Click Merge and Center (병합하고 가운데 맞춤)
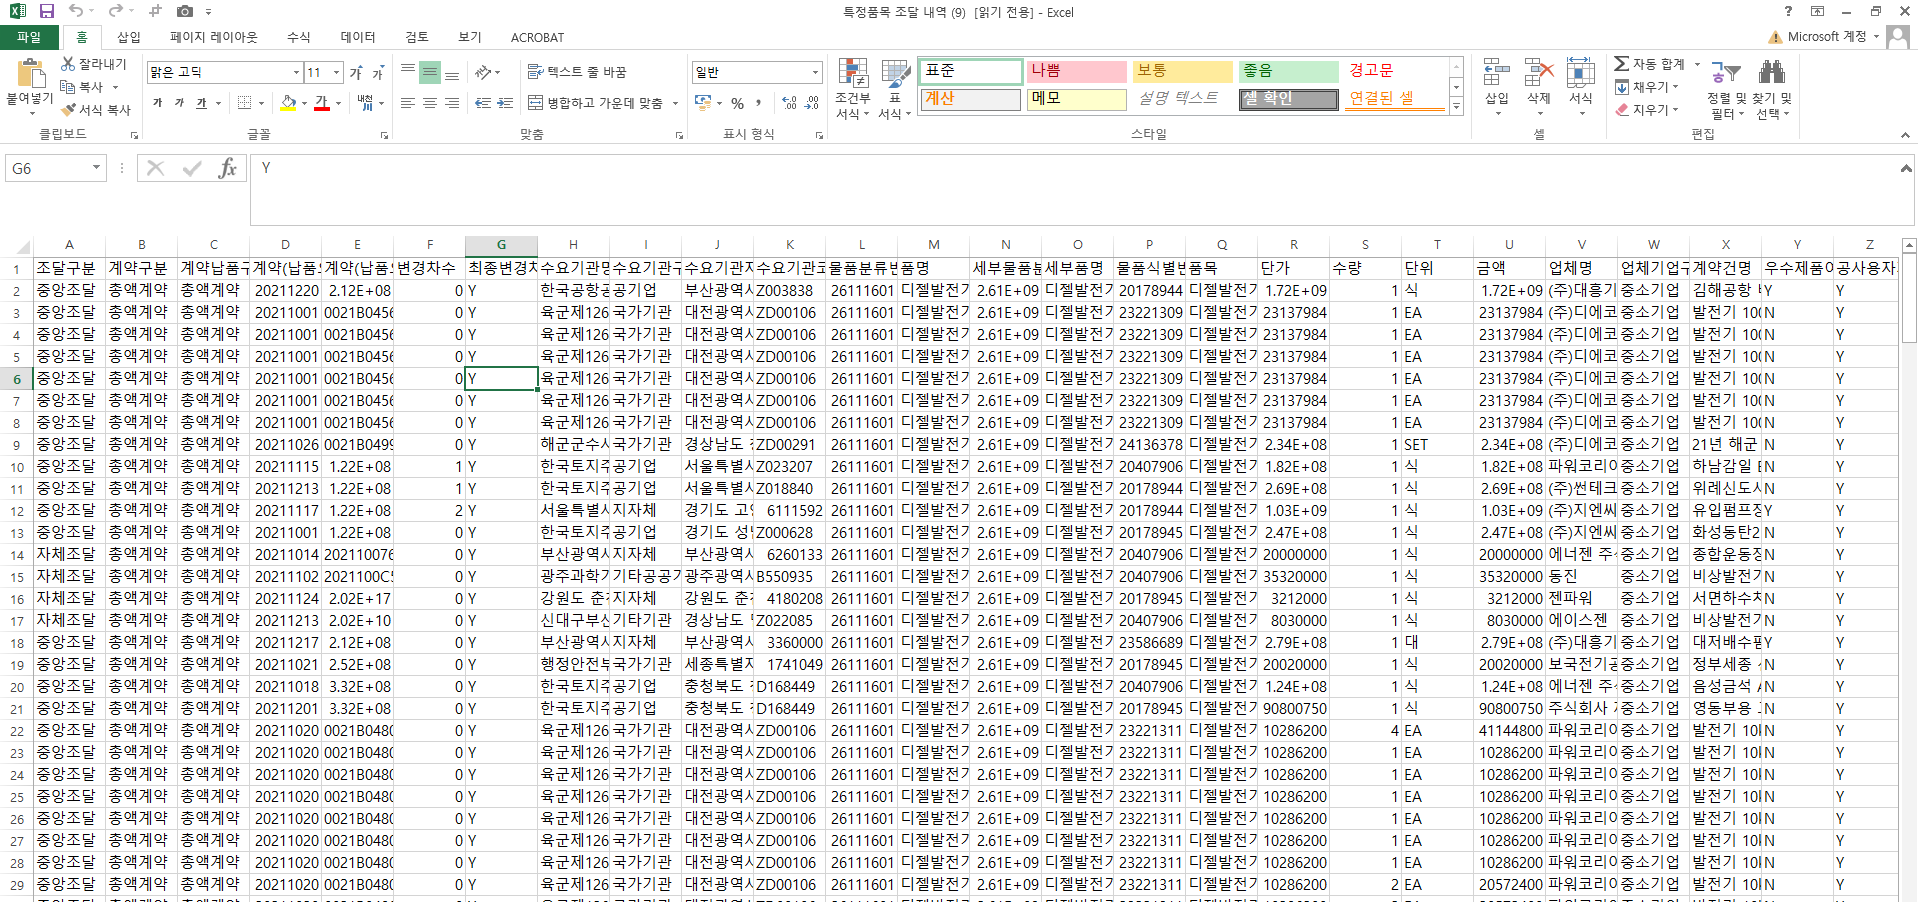The image size is (1918, 902). click(x=596, y=103)
